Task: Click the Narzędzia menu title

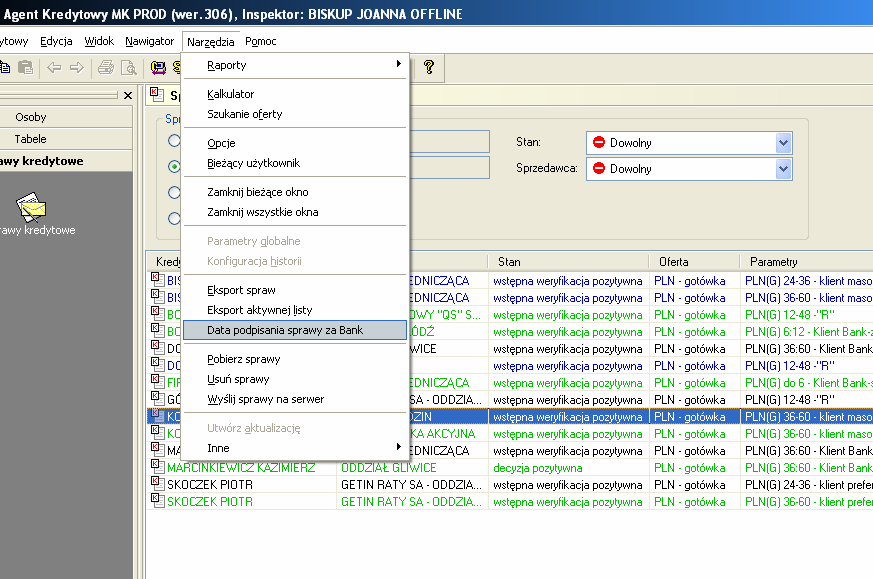Action: click(210, 42)
